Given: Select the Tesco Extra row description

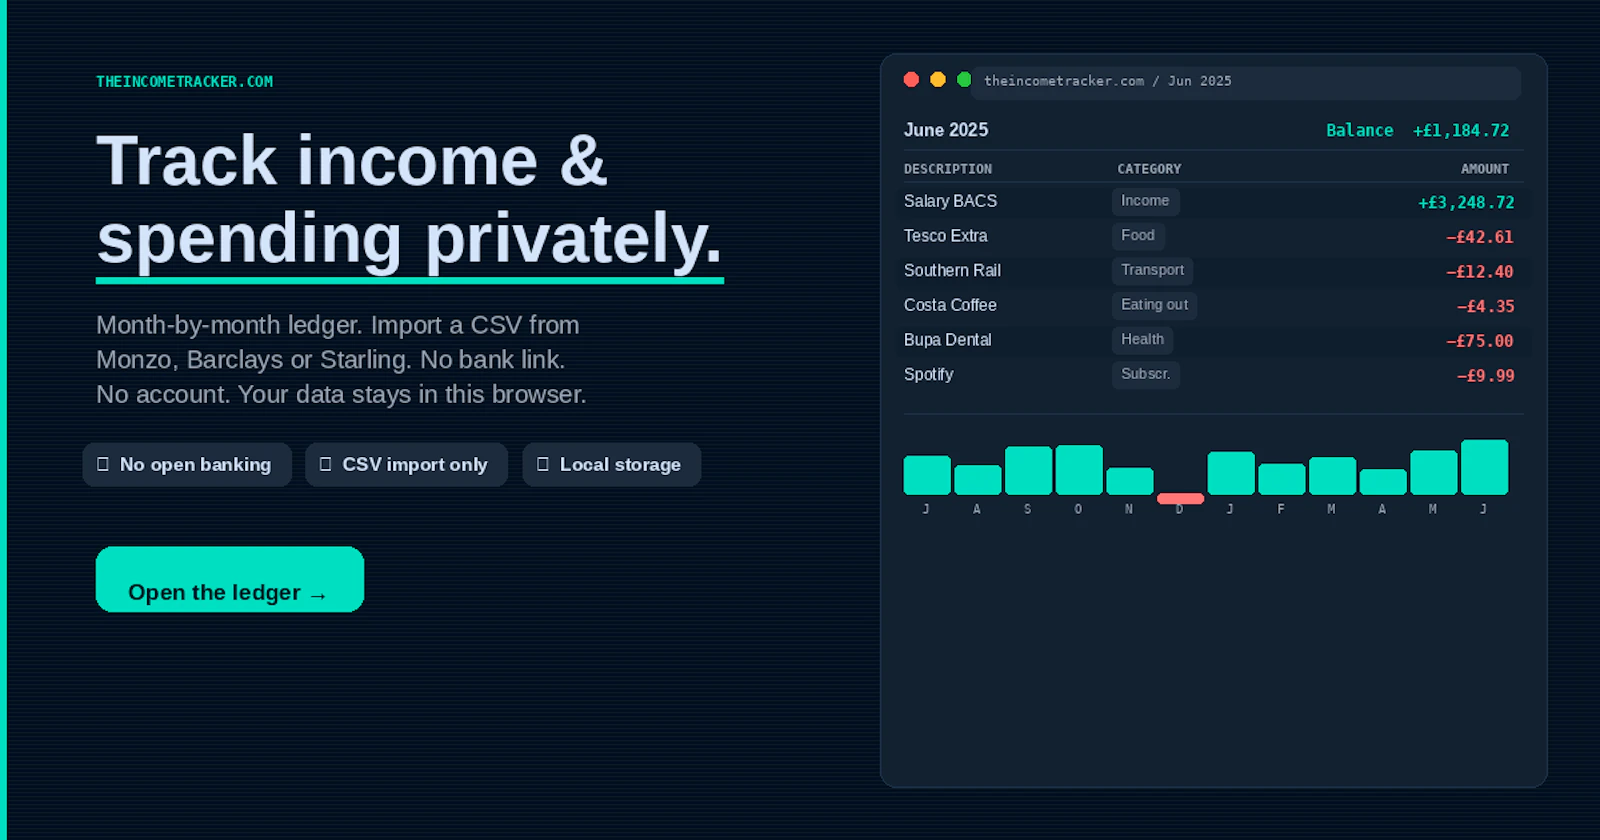Looking at the screenshot, I should coord(946,236).
